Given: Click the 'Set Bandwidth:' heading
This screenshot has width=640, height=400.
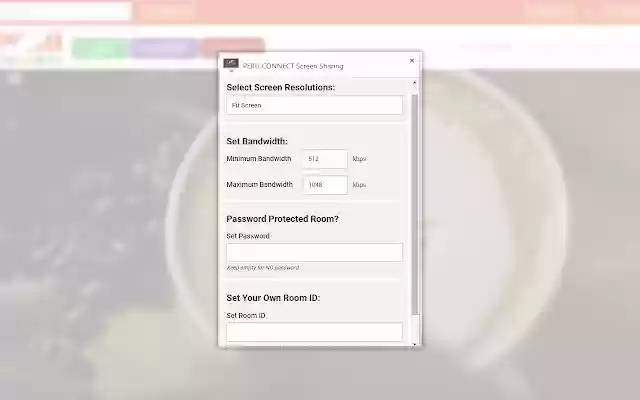Looking at the screenshot, I should tap(257, 141).
